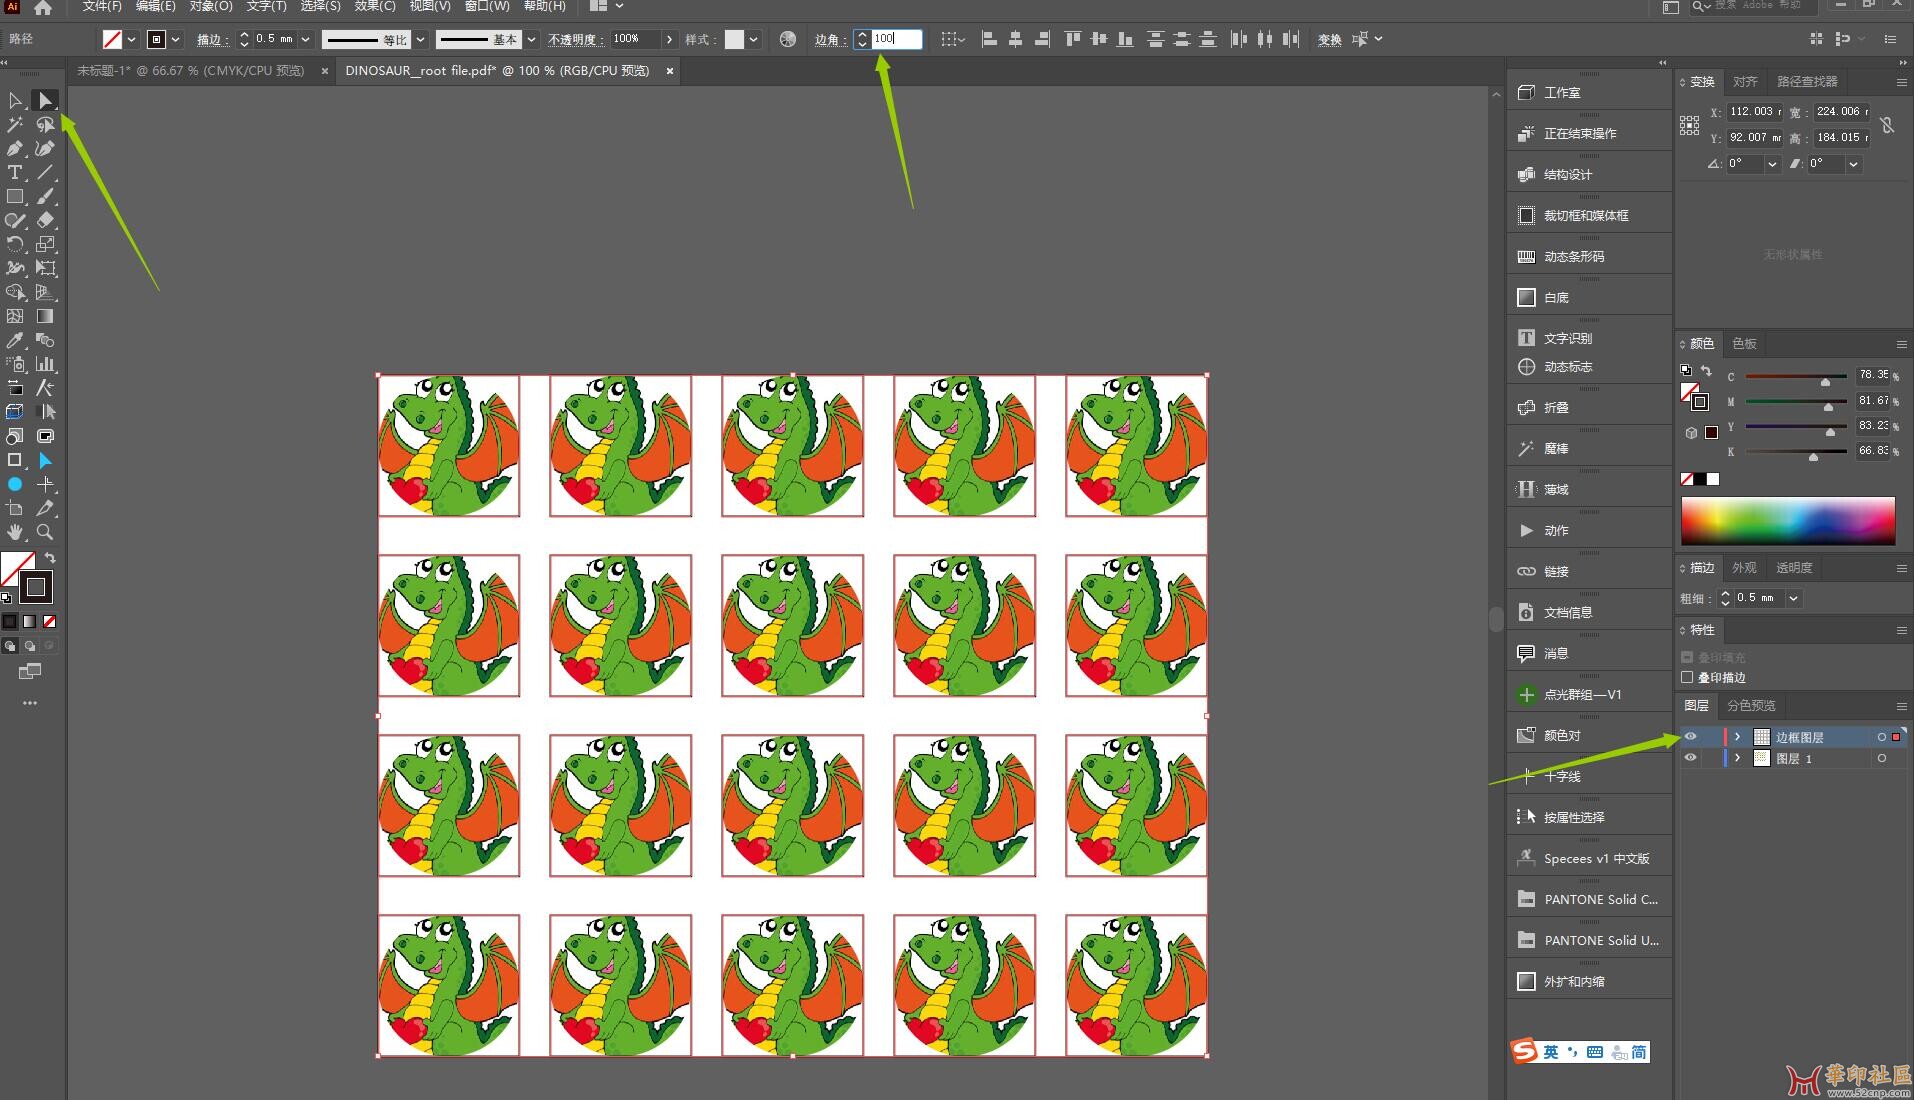Open the 文字识别 panel

click(x=1589, y=338)
